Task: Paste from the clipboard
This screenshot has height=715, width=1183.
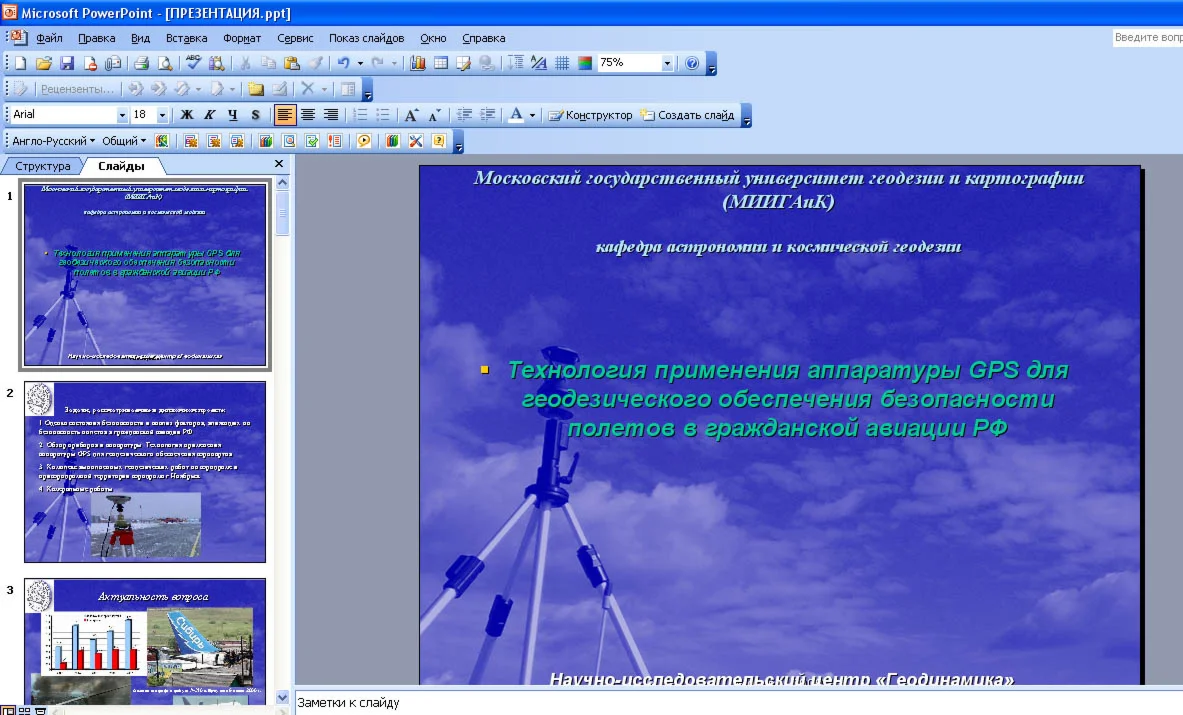Action: point(291,63)
